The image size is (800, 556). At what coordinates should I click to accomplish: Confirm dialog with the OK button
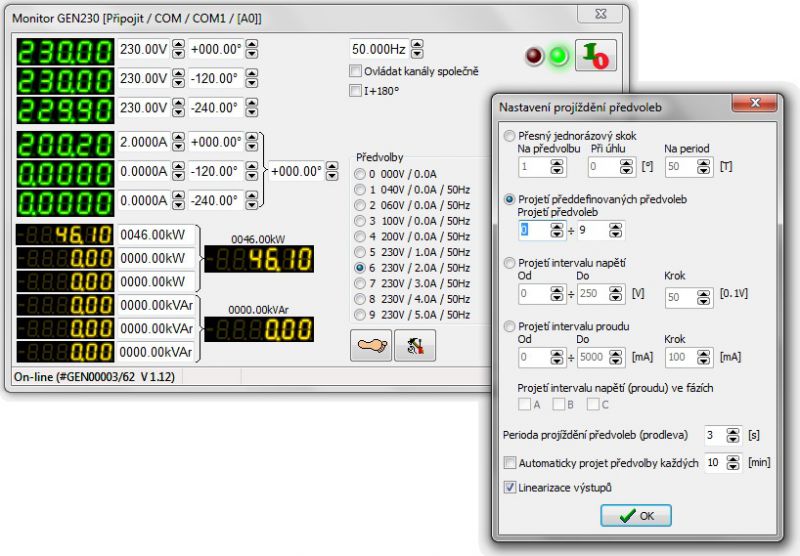pyautogui.click(x=636, y=516)
